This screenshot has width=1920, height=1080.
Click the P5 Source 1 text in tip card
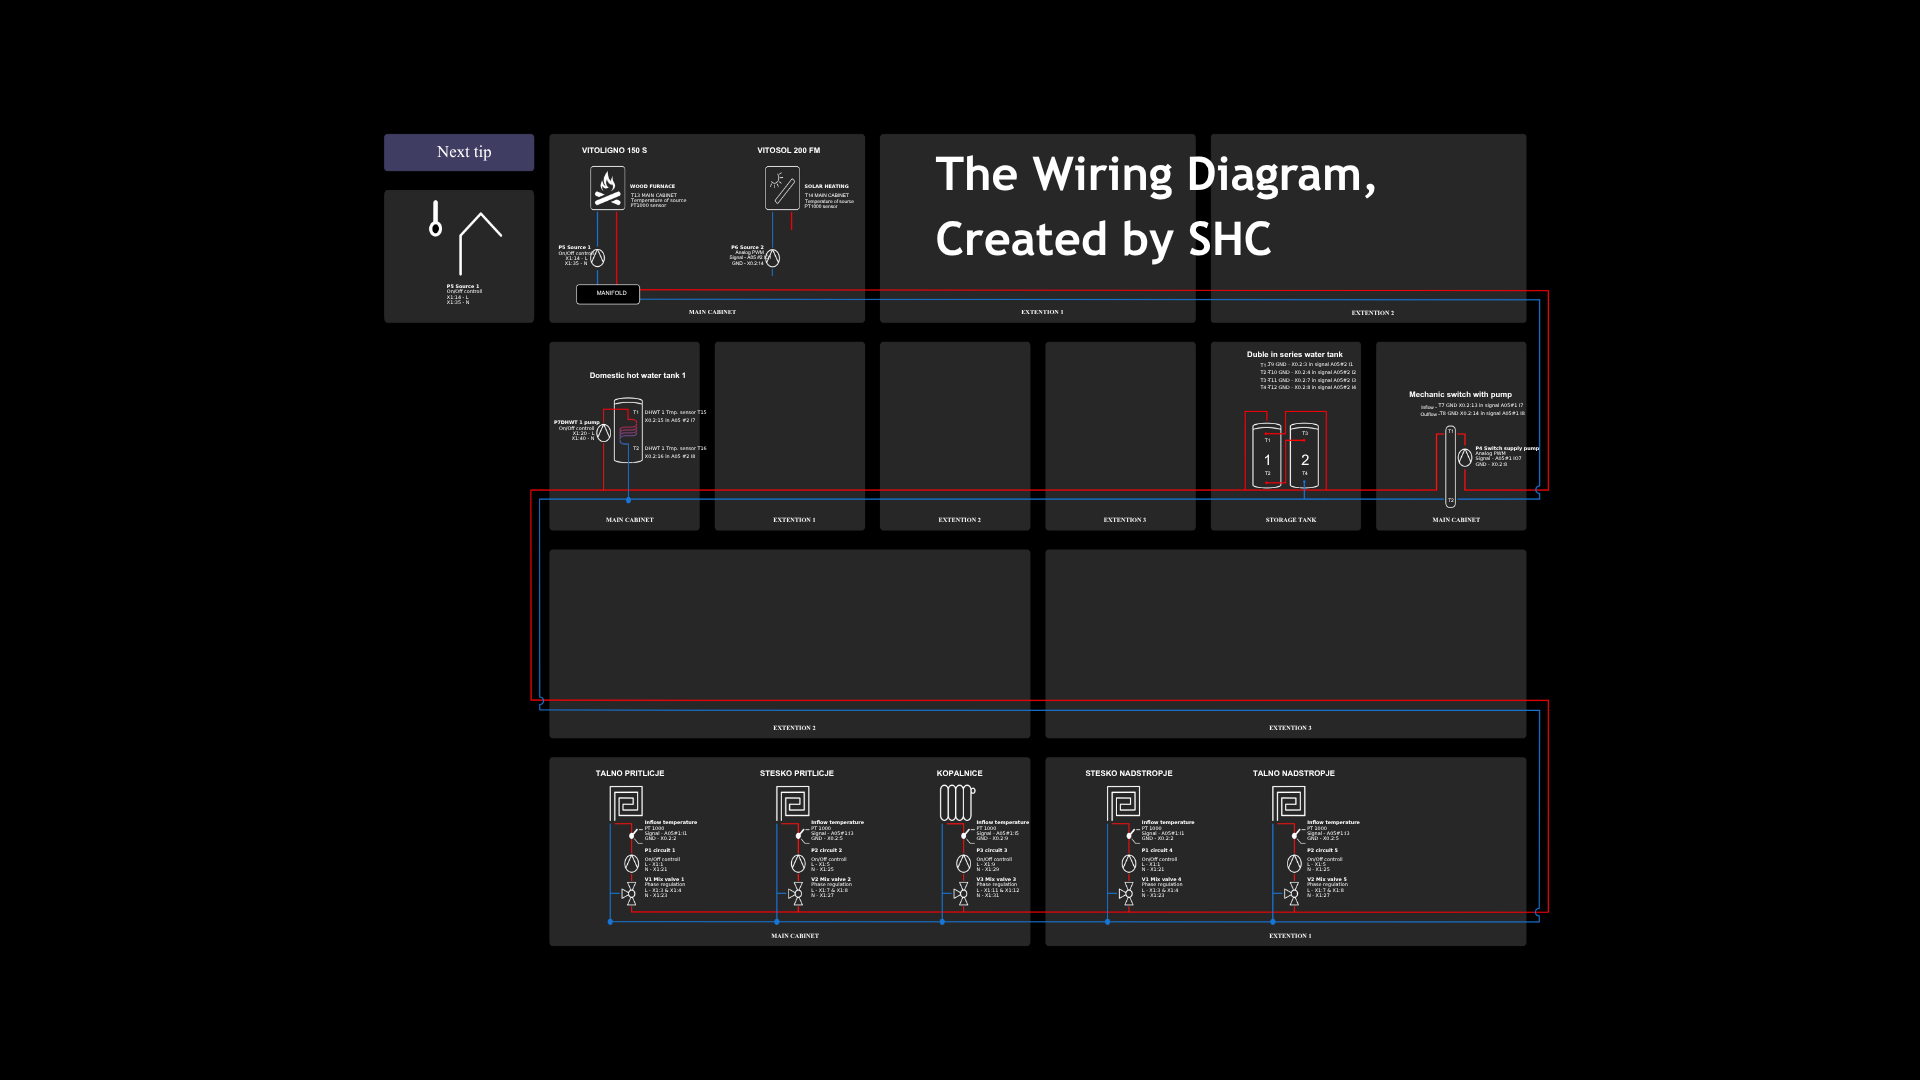tap(462, 286)
